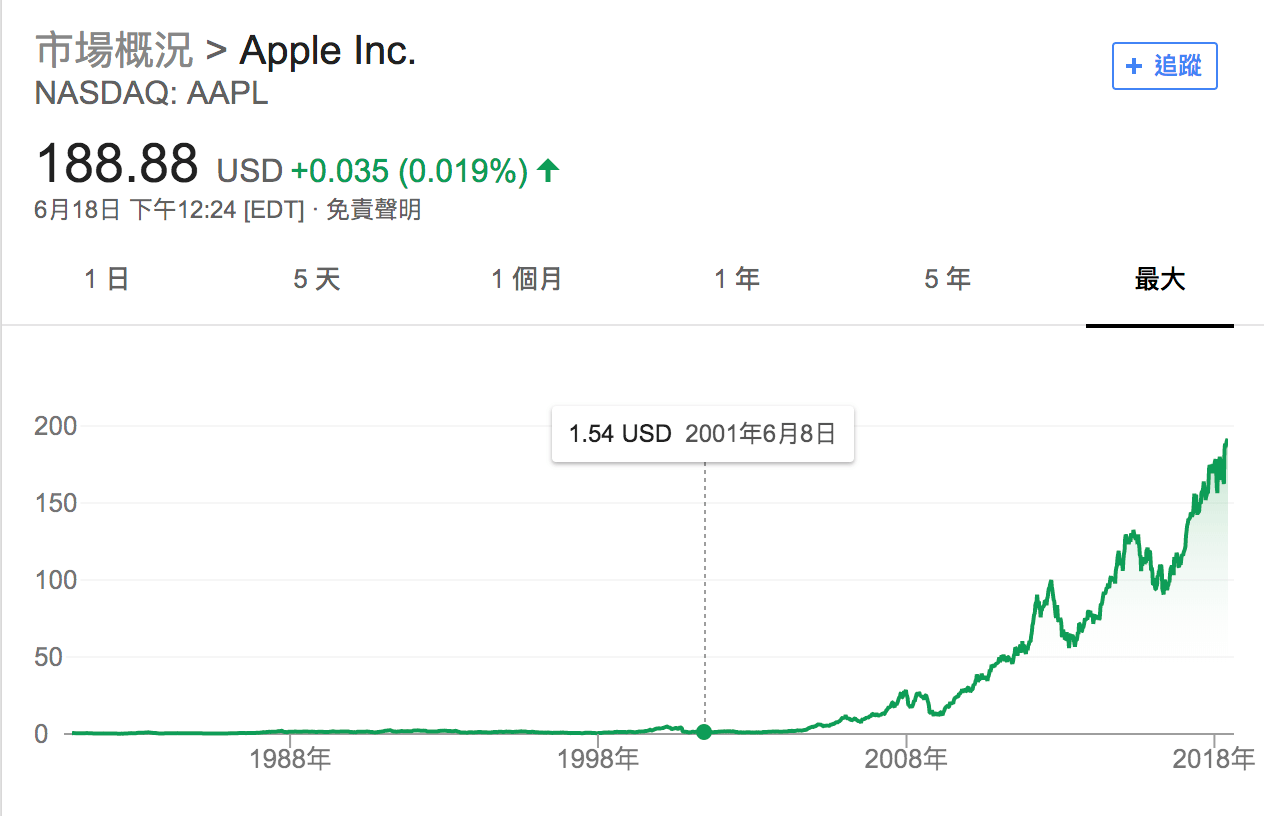Click the 188.88 current price text
Viewport: 1264px width, 816px height.
pos(117,165)
